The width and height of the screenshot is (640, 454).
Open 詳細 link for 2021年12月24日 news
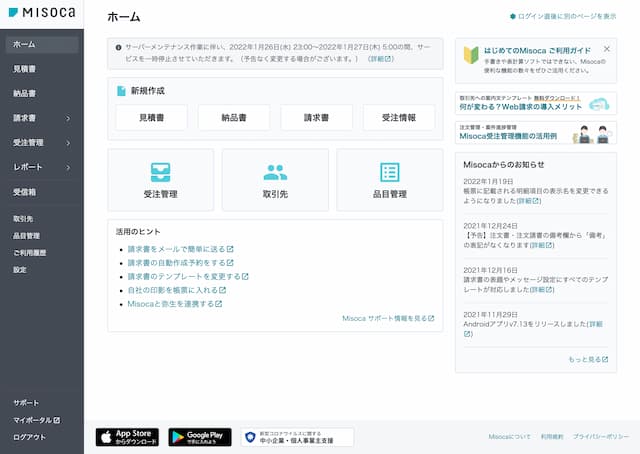coord(542,245)
